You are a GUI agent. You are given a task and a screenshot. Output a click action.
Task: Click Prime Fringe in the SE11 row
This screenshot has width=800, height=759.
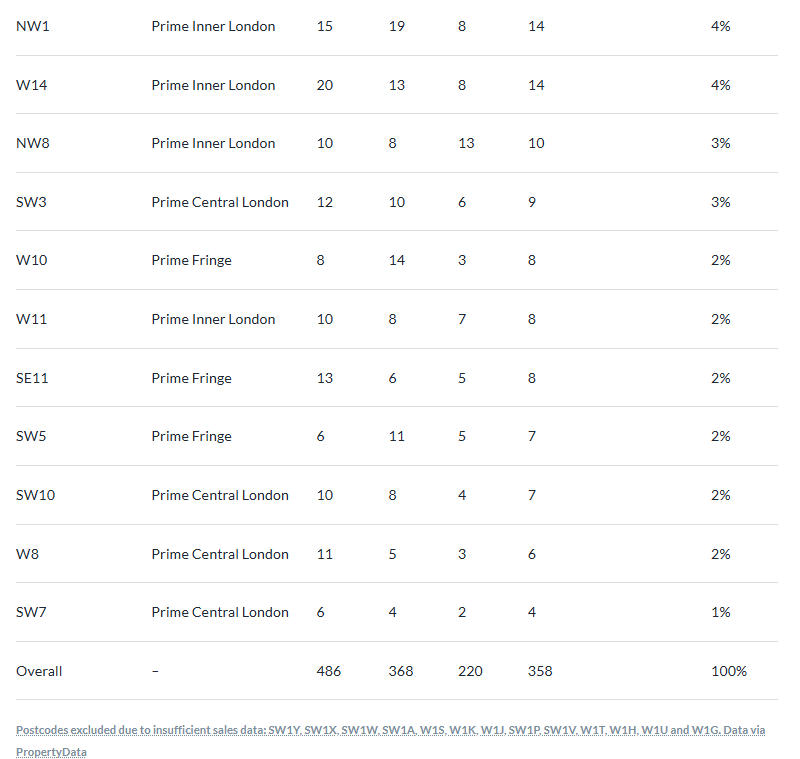[x=191, y=378]
